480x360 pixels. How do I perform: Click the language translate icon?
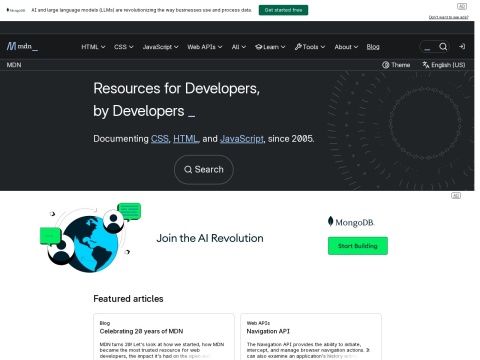tap(426, 65)
